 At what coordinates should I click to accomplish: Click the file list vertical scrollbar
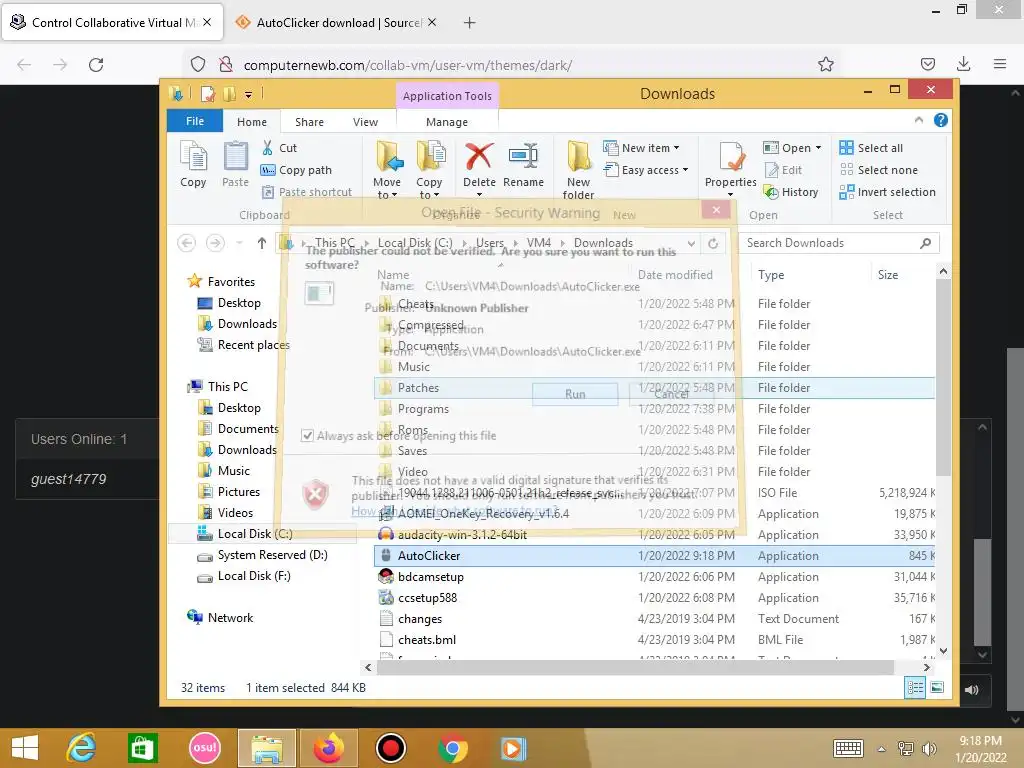[x=942, y=377]
